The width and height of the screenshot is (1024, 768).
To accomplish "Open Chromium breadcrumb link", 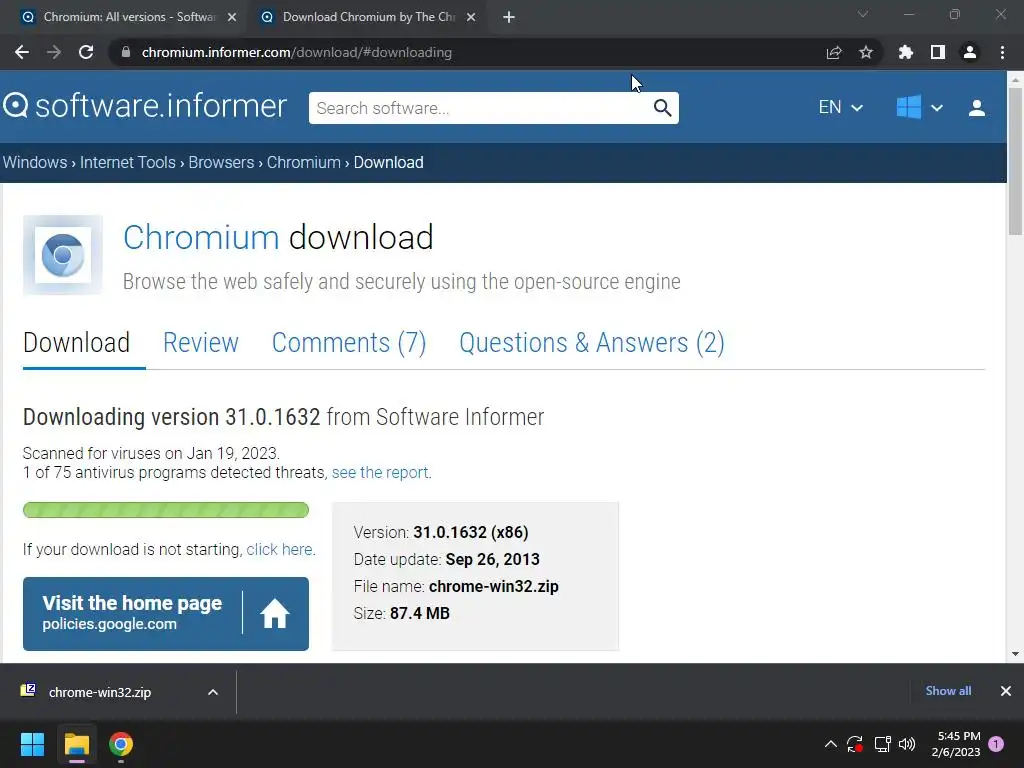I will click(304, 162).
